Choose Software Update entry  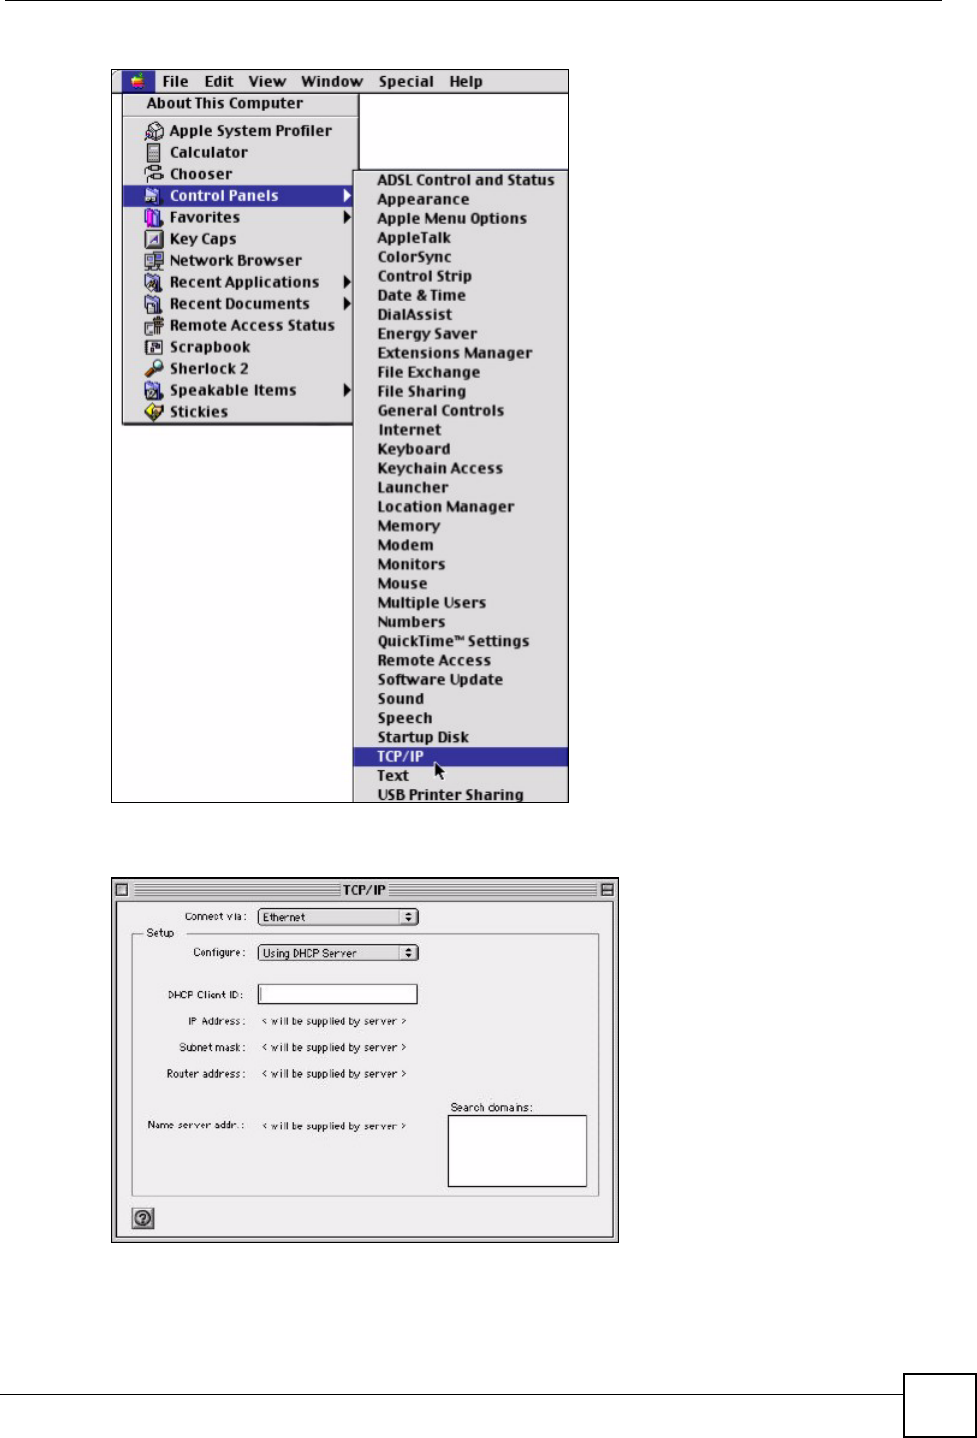click(440, 680)
